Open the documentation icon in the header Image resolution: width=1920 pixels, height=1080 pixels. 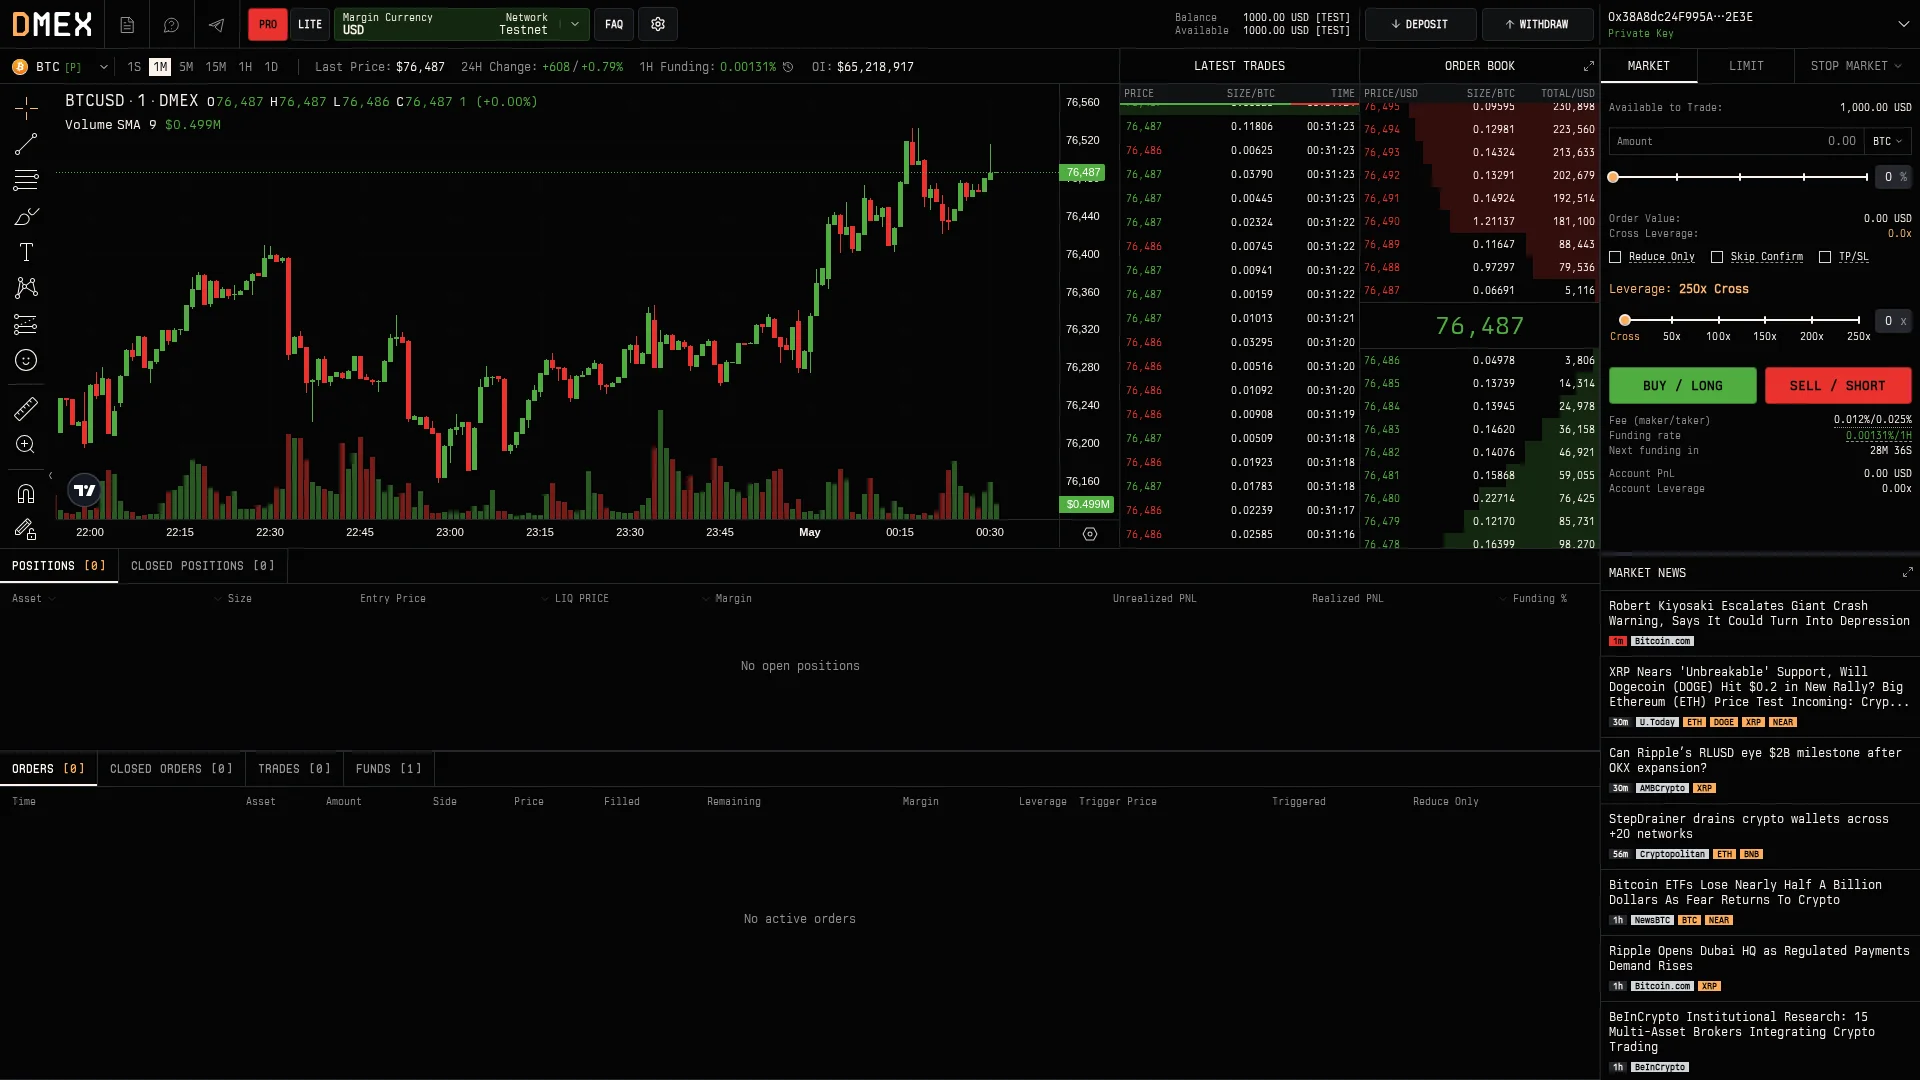[x=127, y=25]
